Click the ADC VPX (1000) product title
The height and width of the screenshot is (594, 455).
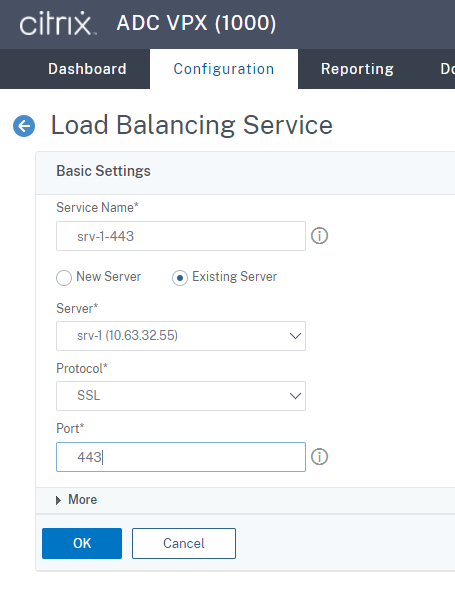[196, 23]
